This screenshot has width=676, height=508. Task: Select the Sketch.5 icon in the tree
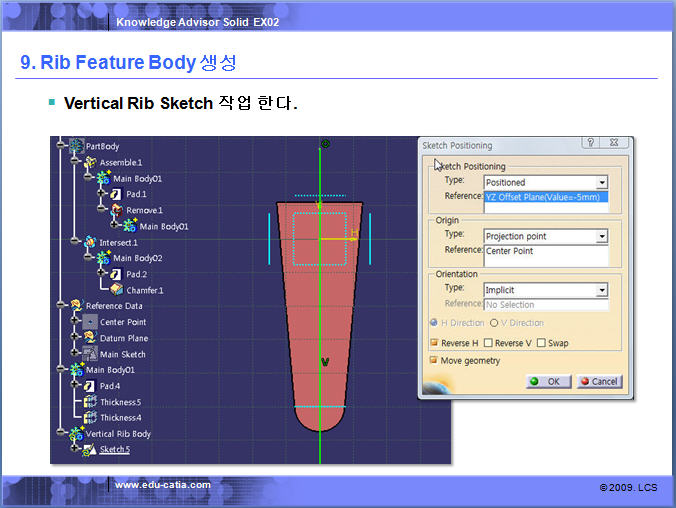[88, 450]
